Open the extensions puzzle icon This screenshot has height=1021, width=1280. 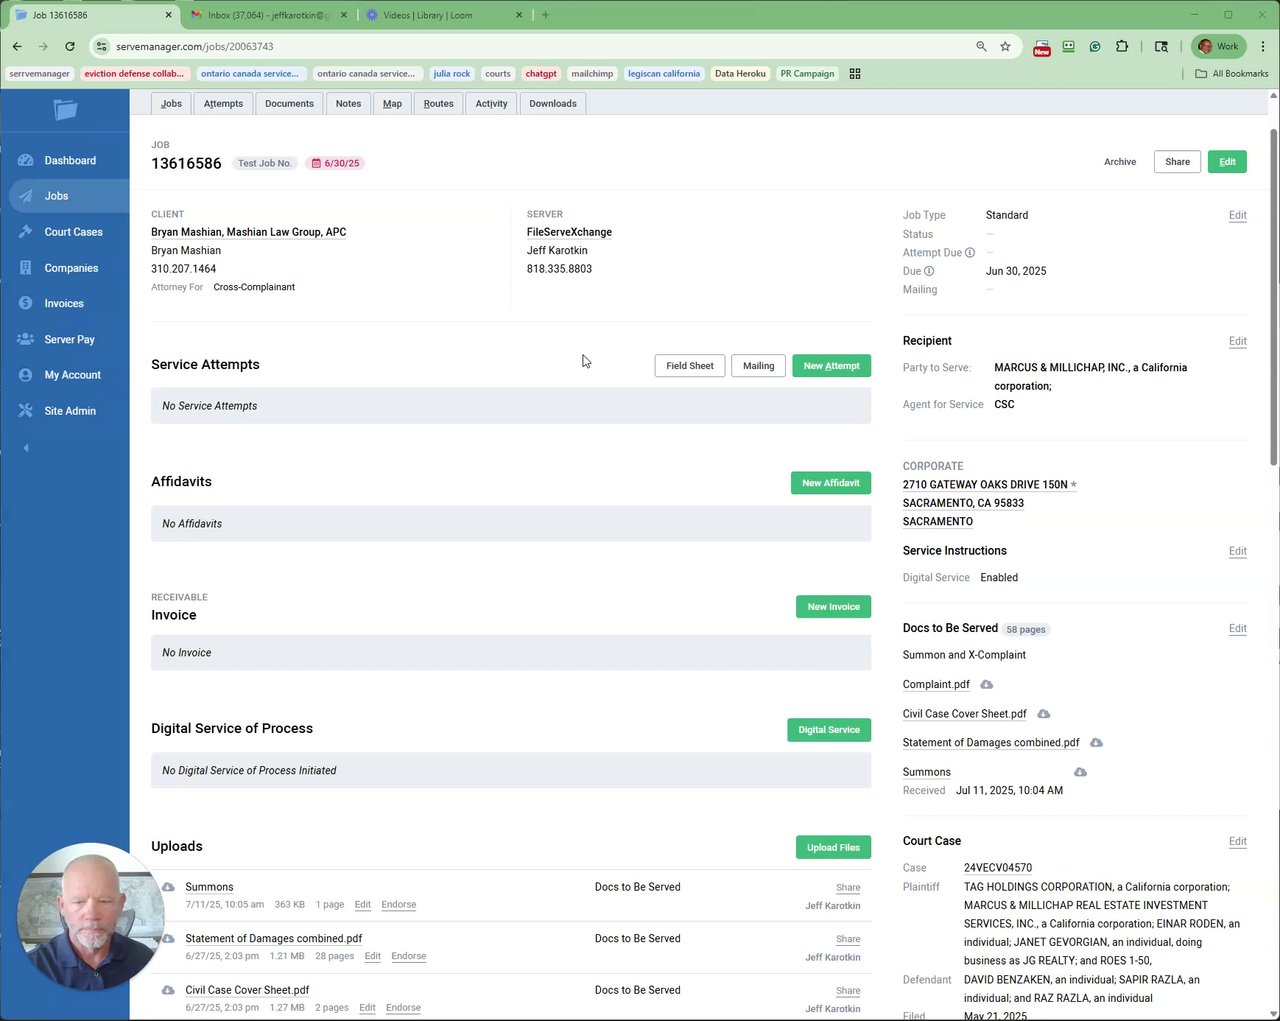(1122, 46)
